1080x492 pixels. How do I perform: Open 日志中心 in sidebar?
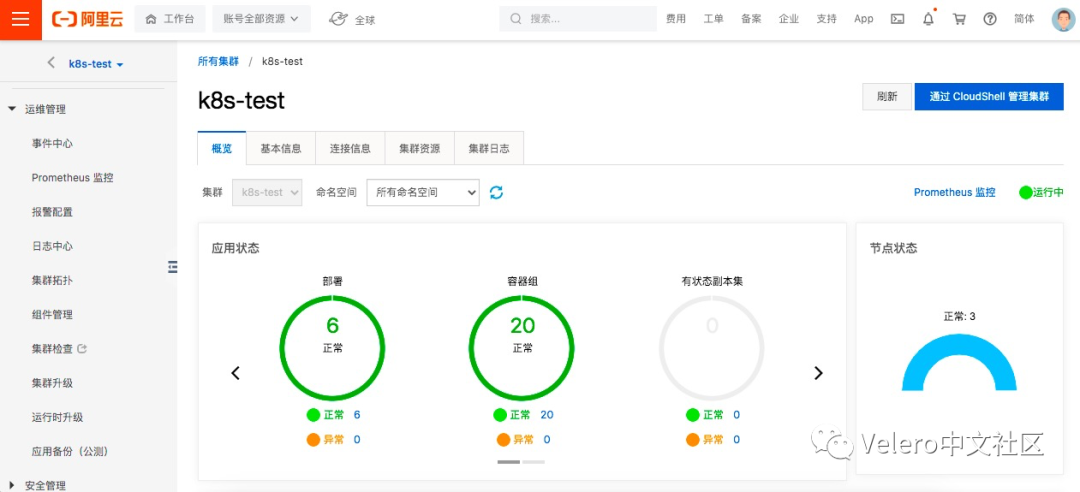[52, 246]
